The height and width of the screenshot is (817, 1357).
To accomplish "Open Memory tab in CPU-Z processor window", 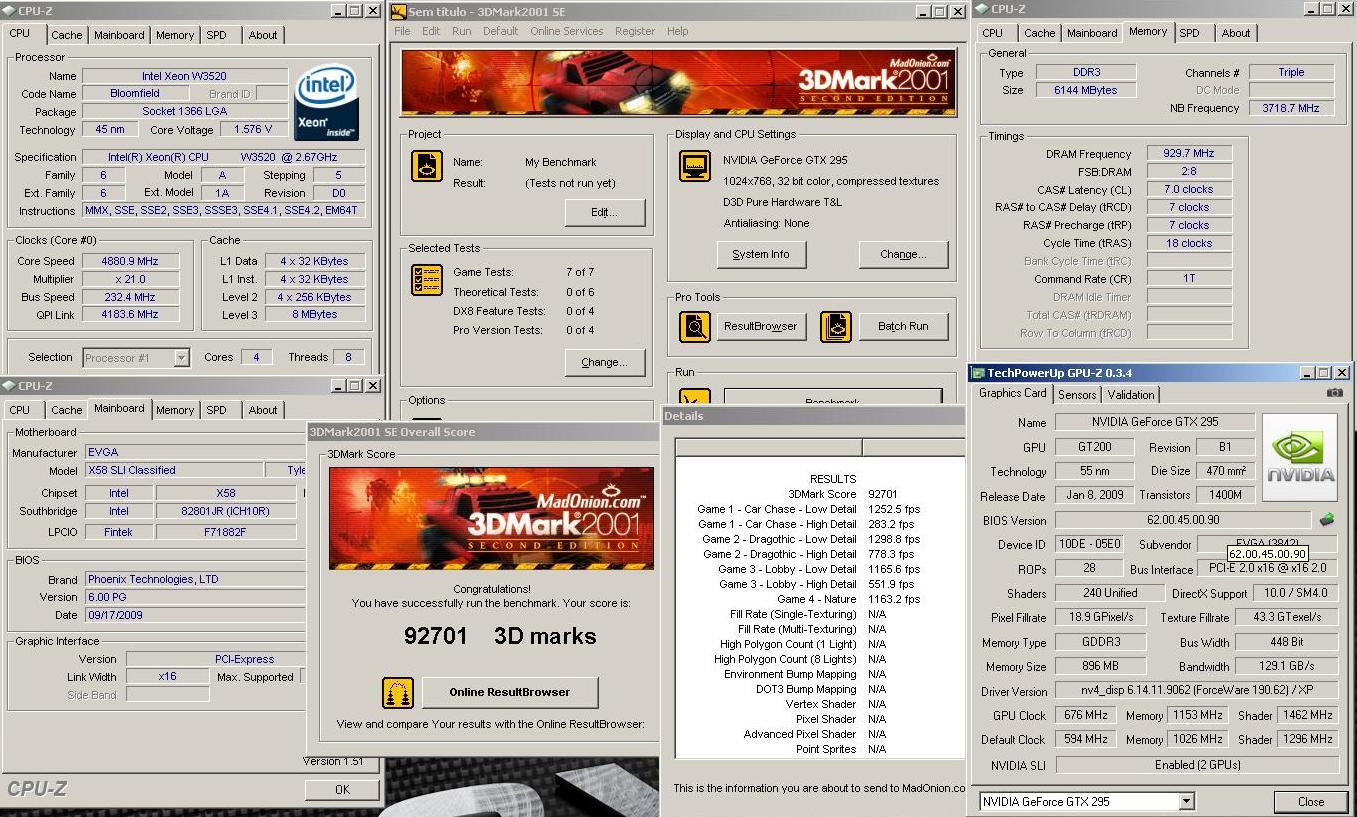I will pyautogui.click(x=175, y=35).
